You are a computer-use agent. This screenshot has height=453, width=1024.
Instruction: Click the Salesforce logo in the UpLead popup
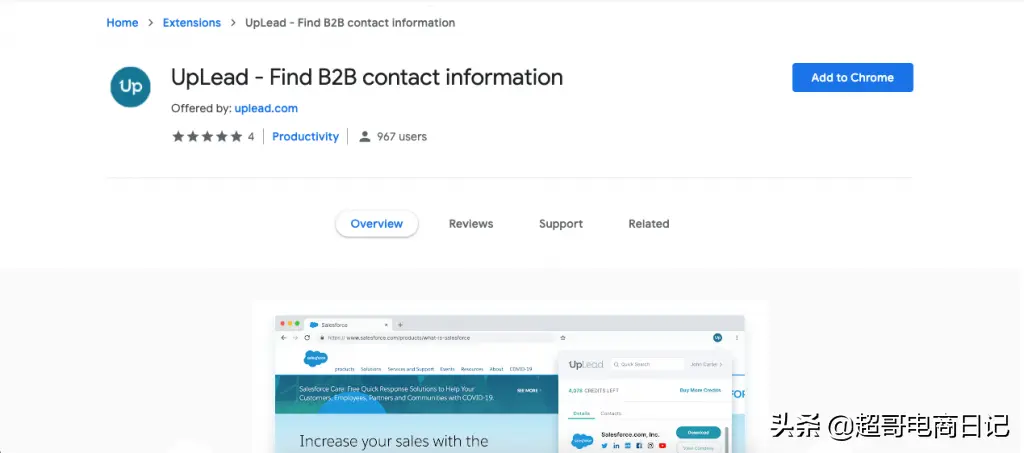click(582, 441)
